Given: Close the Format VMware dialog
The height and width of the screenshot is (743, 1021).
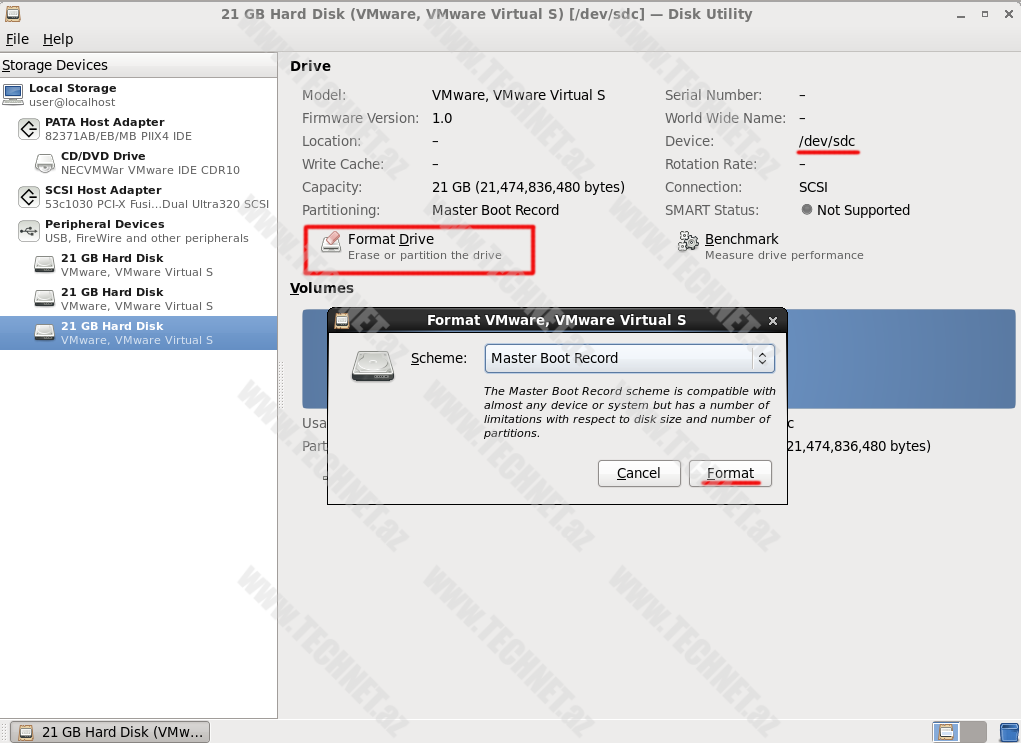Looking at the screenshot, I should (772, 321).
